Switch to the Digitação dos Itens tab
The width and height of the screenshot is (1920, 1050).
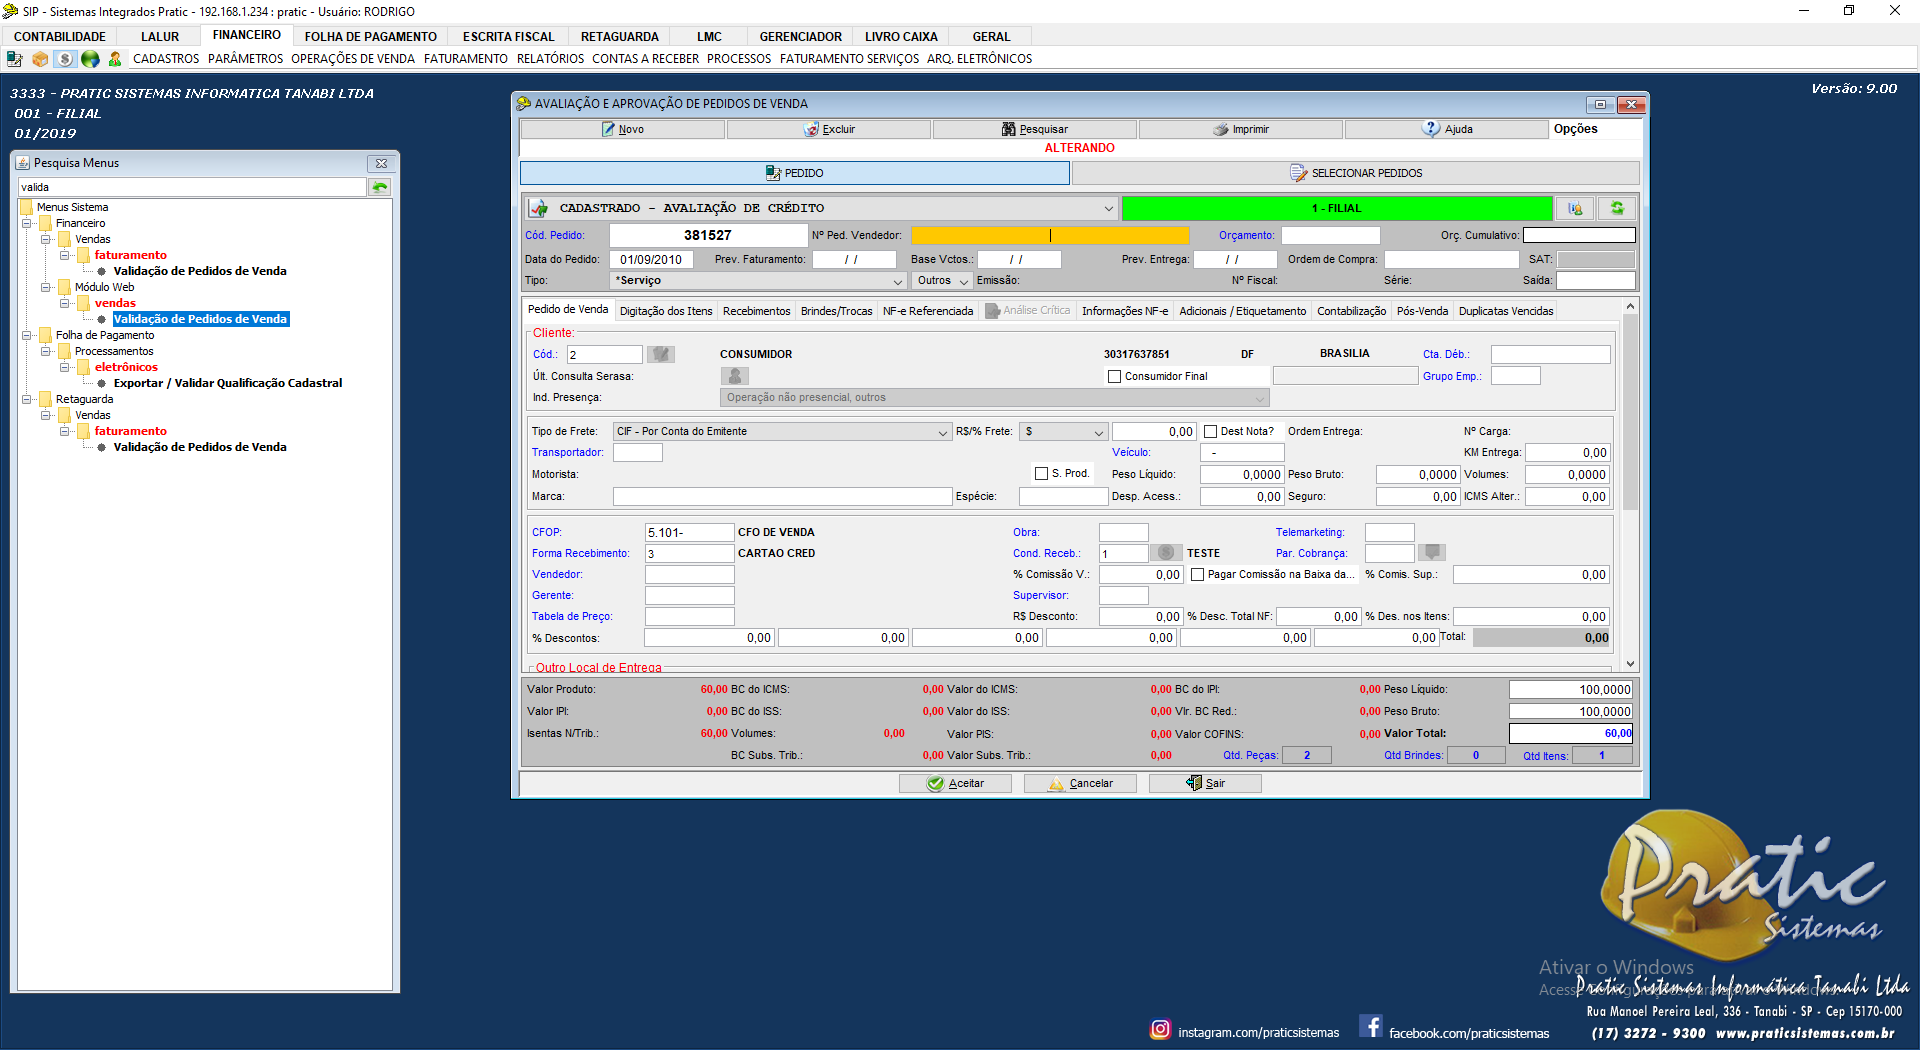pyautogui.click(x=666, y=311)
